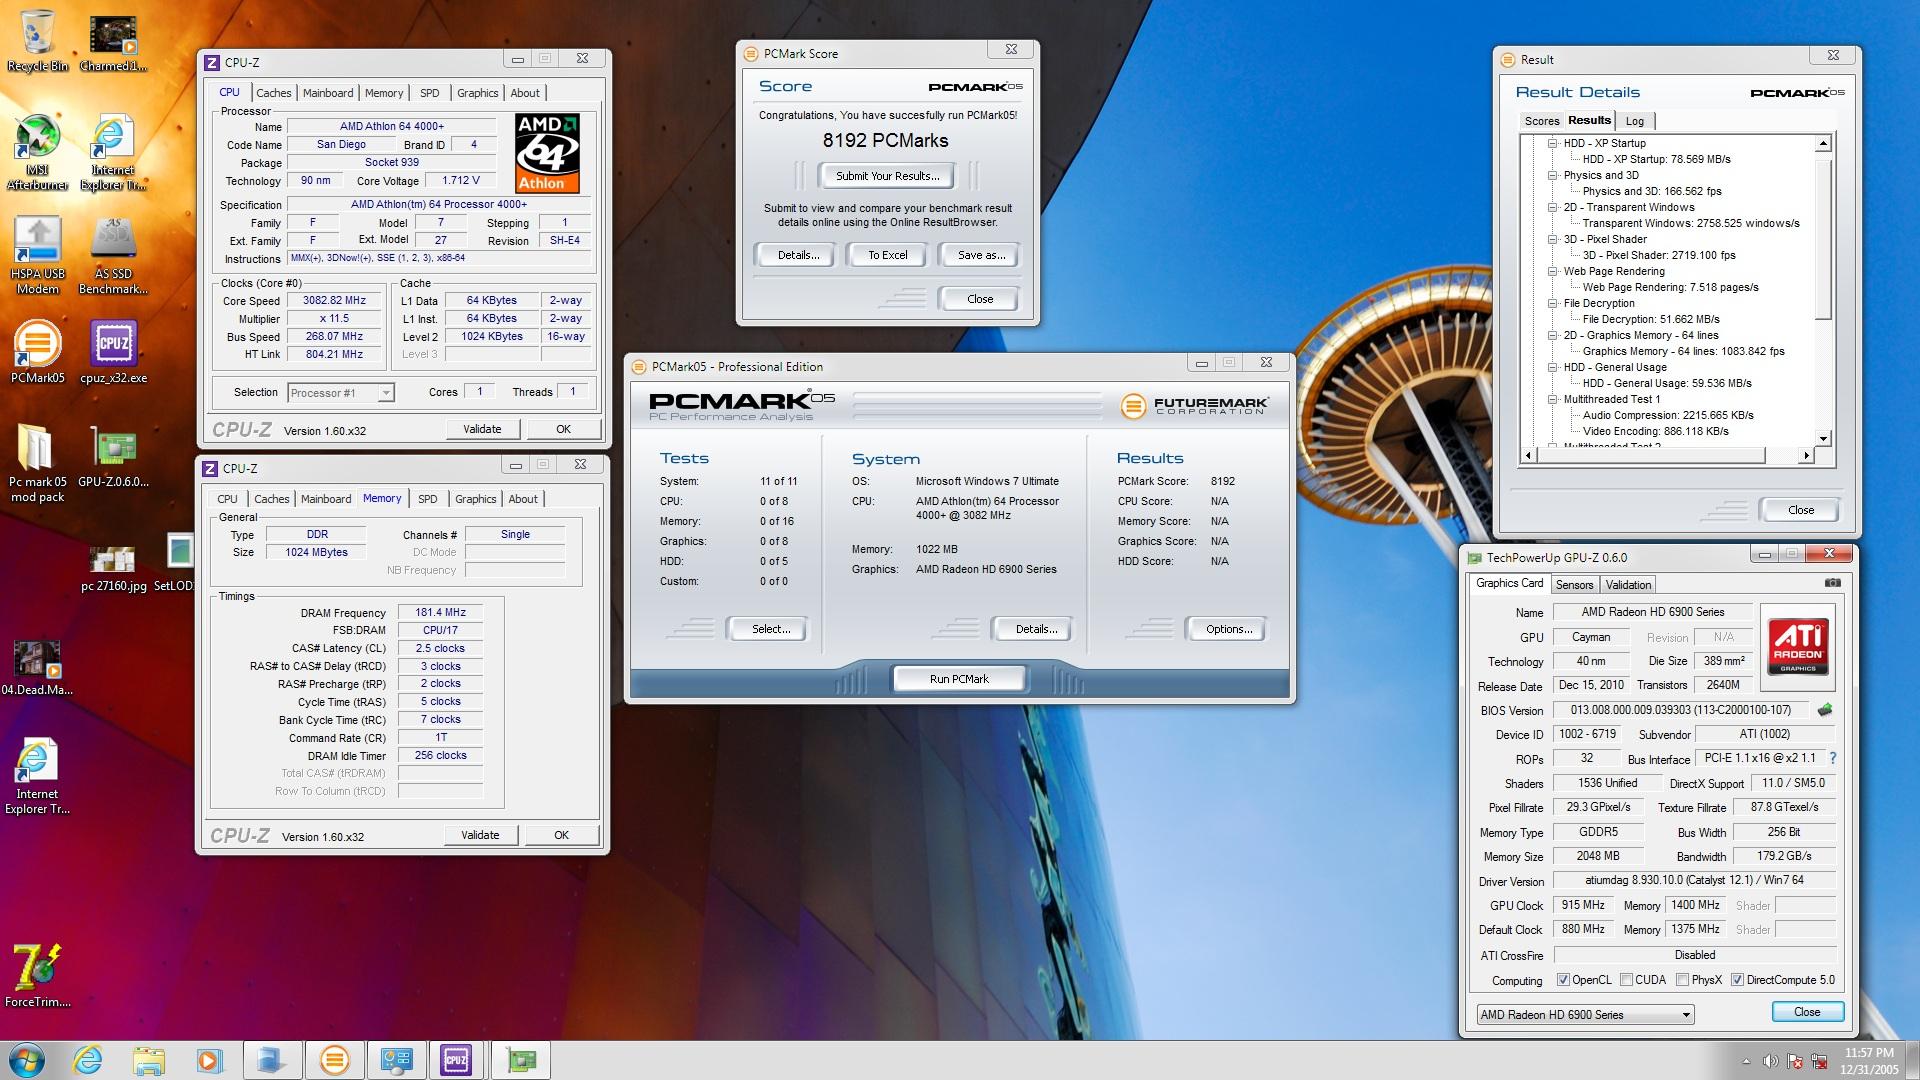The image size is (1920, 1080).
Task: Click the results tree vertical scrollbar thumb
Action: (1823, 238)
